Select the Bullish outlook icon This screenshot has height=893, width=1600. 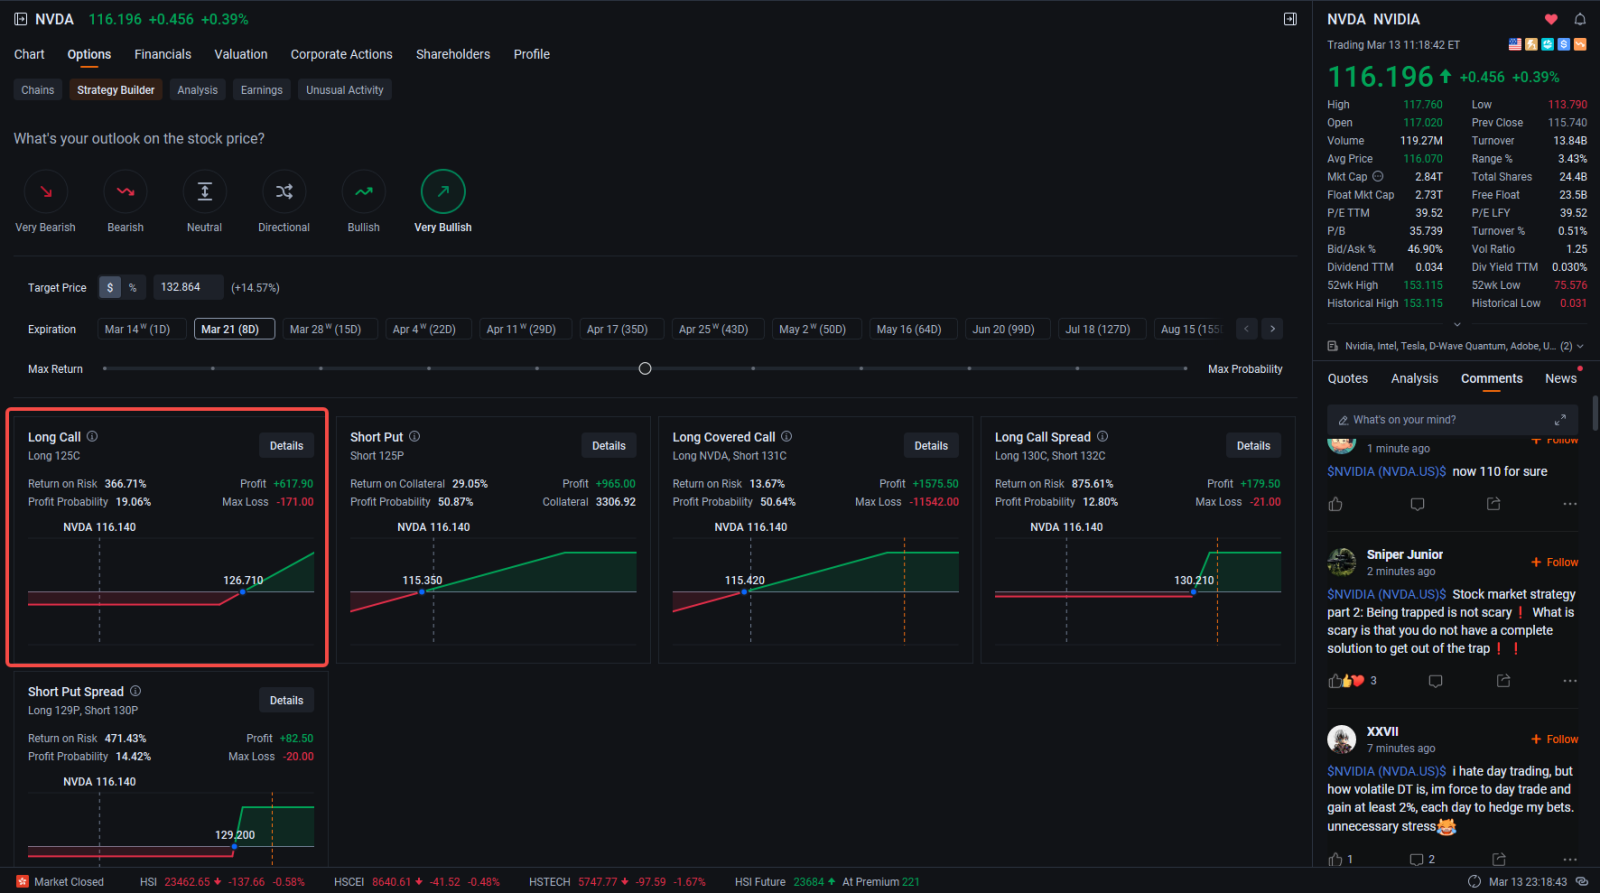[x=364, y=192]
